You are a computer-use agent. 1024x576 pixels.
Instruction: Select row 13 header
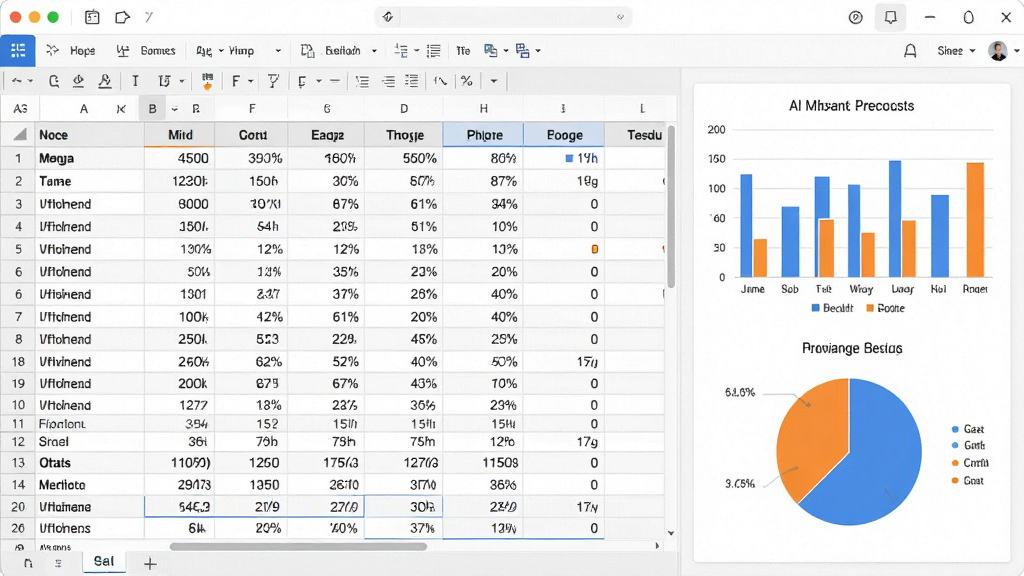coord(18,463)
